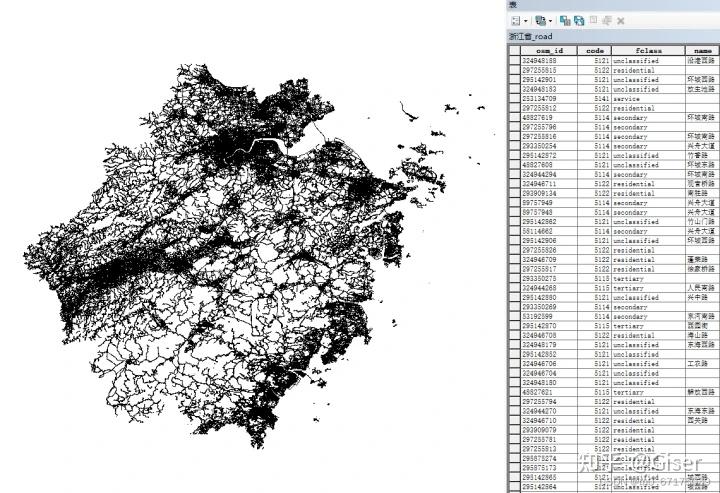Expand the Table Options dropdown arrow
The image size is (720, 493).
[x=526, y=21]
